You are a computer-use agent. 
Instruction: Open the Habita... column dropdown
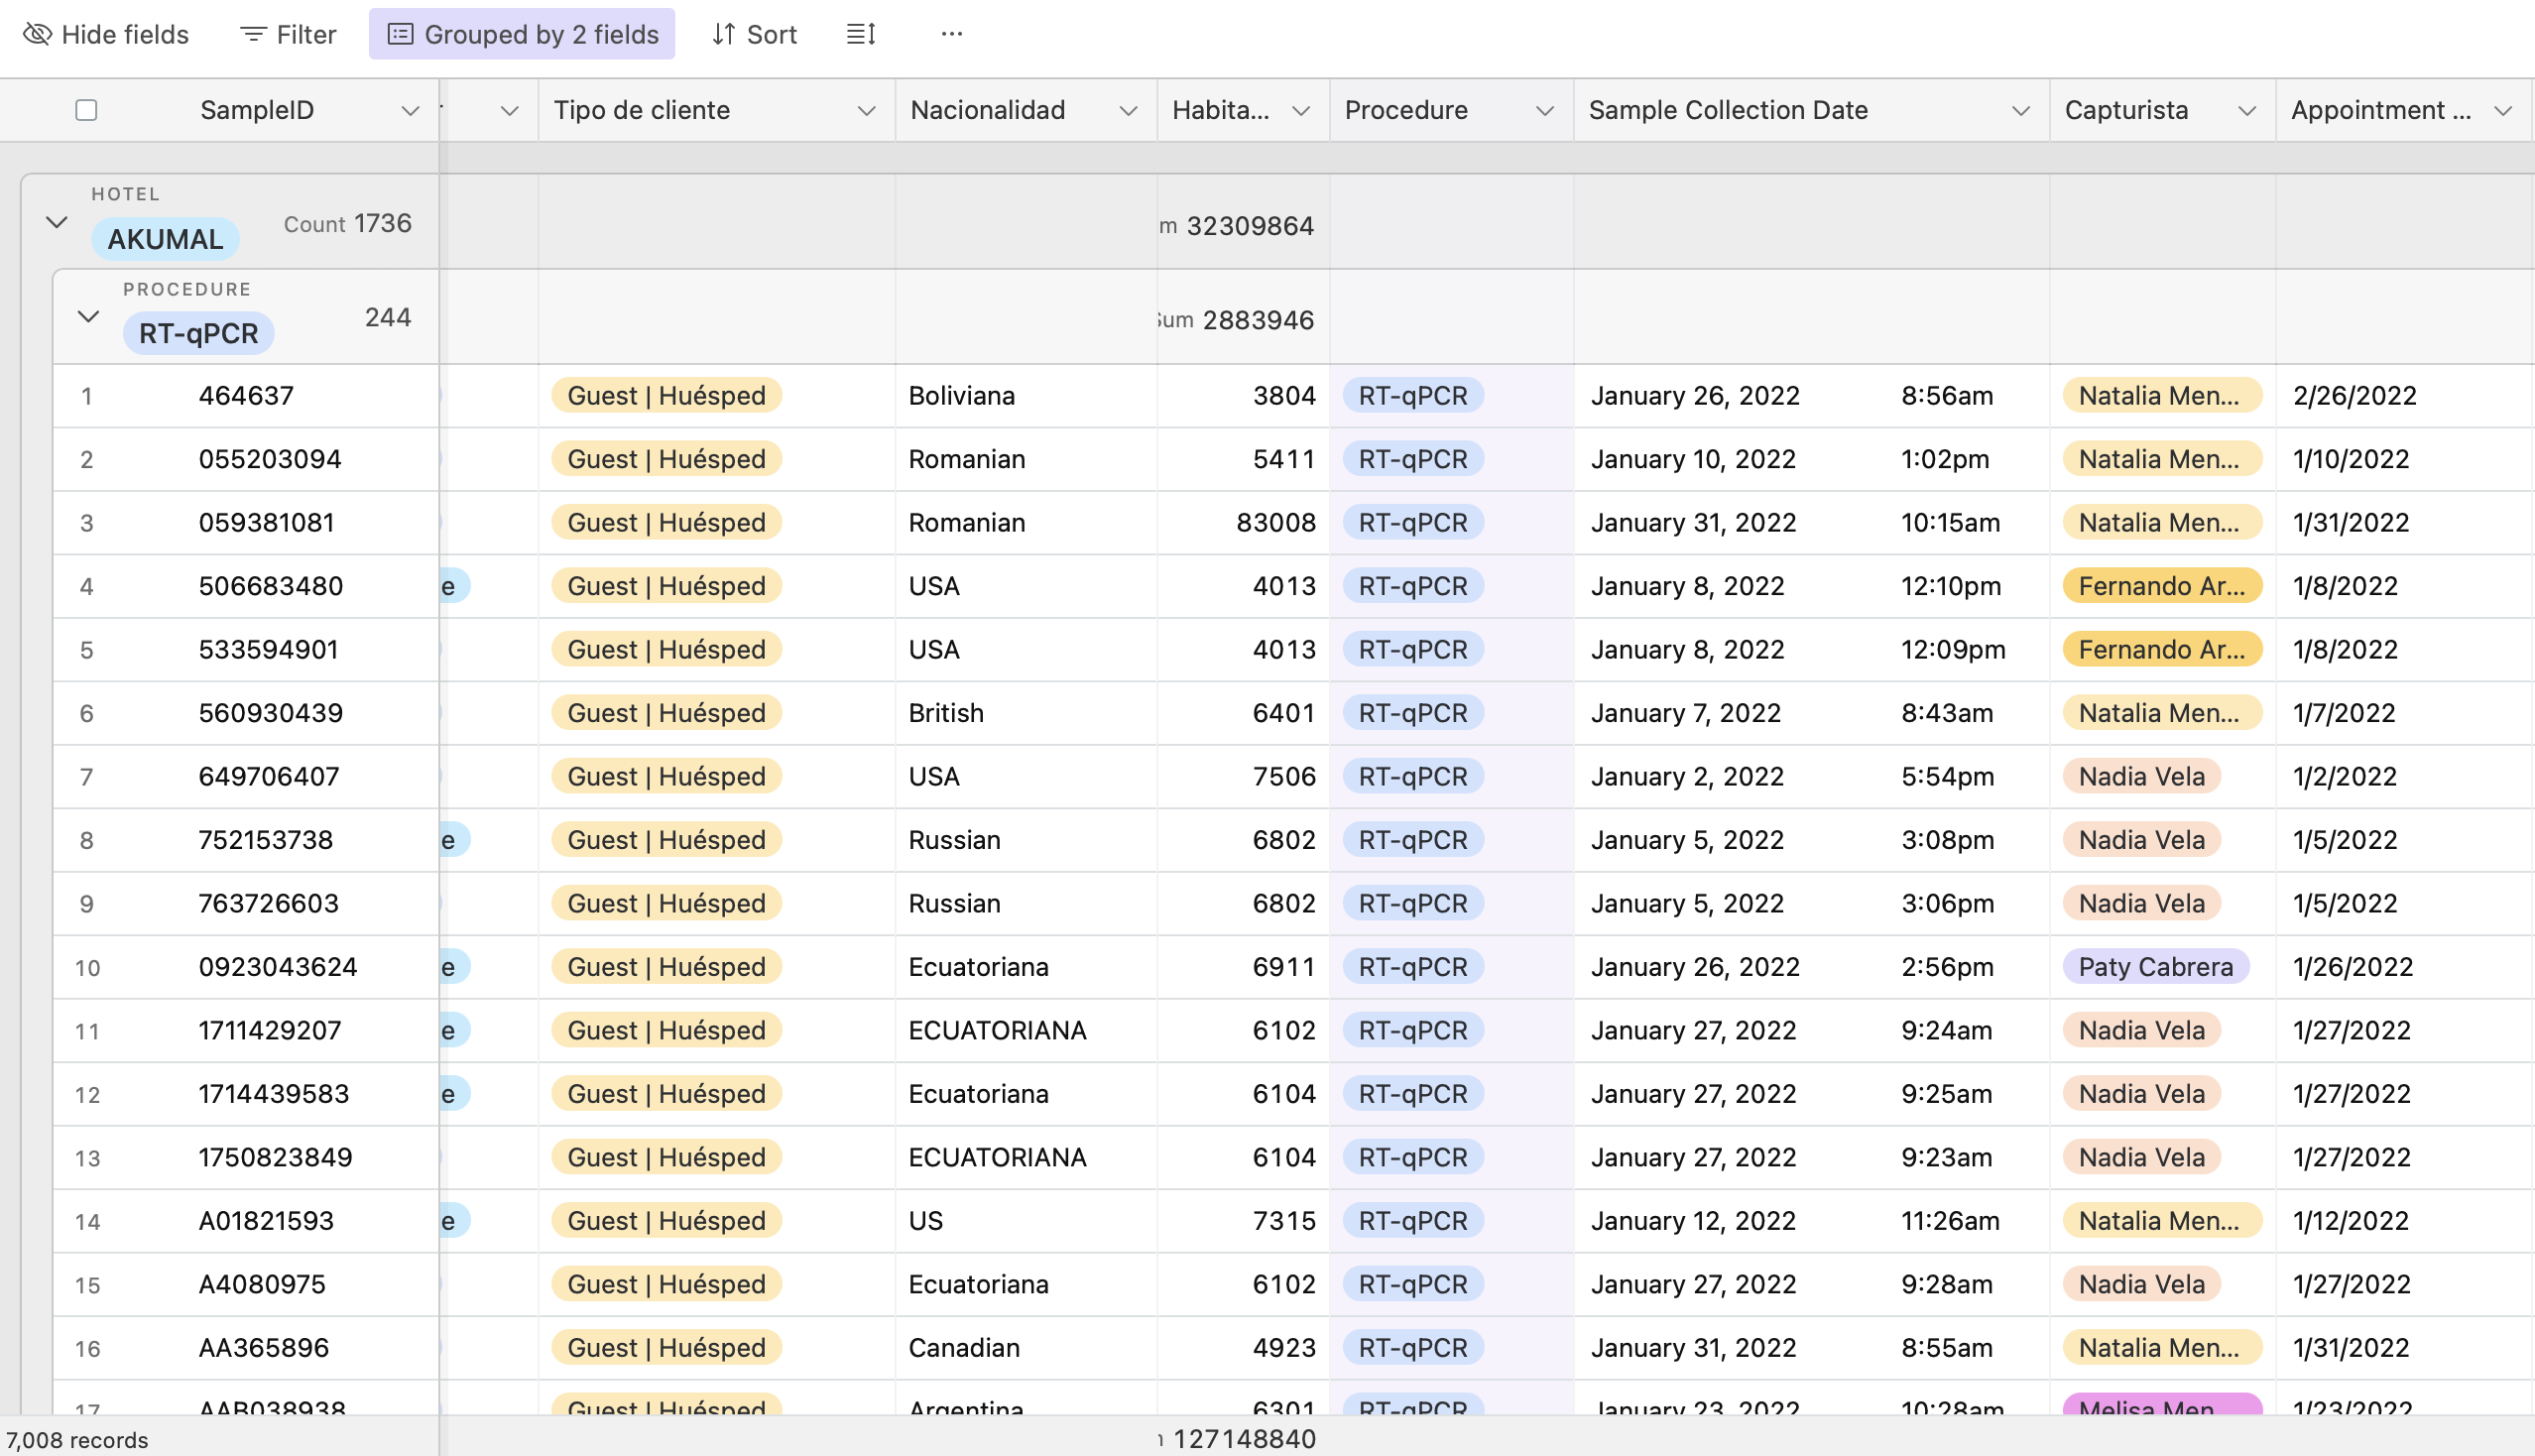1300,110
